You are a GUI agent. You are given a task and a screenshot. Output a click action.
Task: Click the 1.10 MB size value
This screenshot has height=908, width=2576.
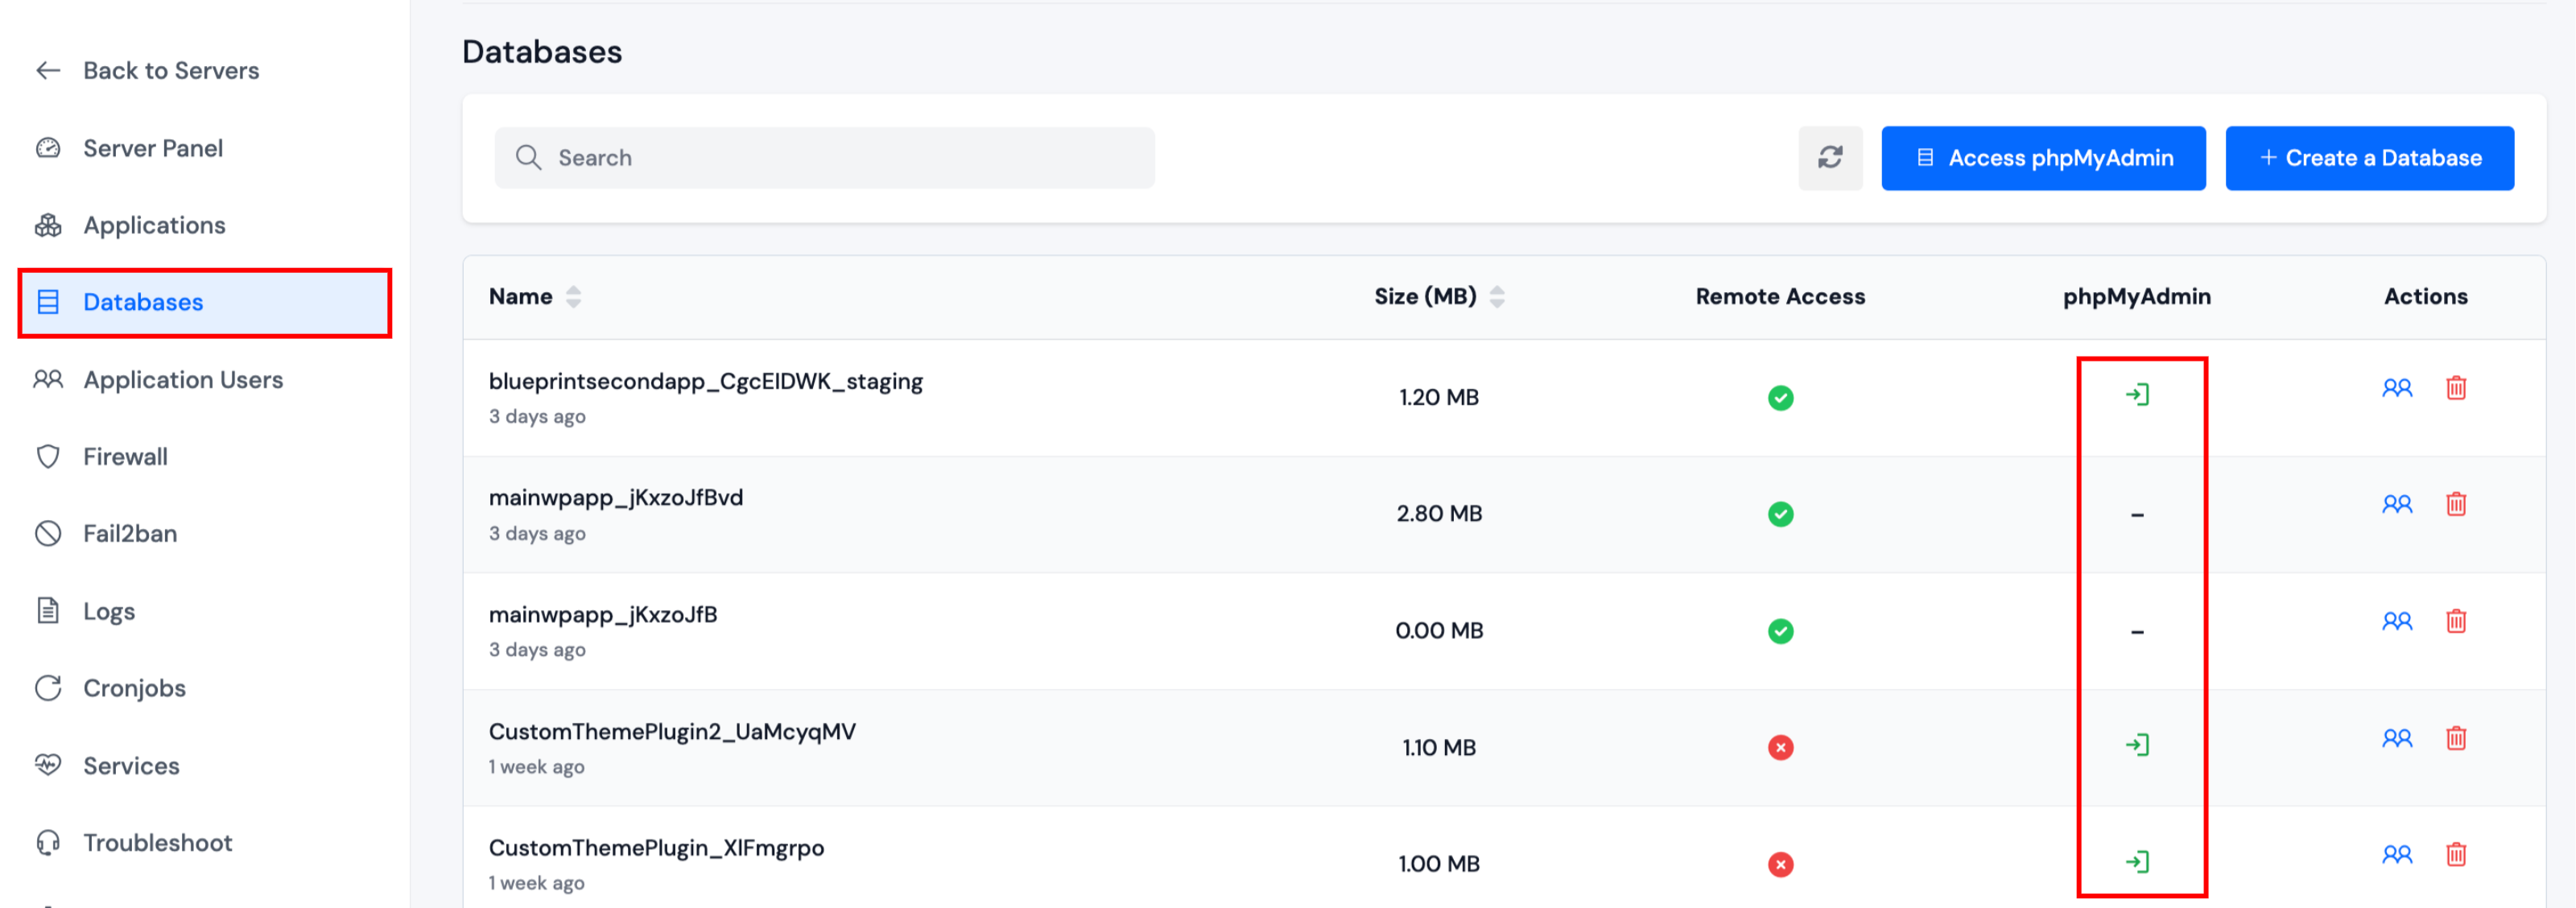(x=1439, y=748)
